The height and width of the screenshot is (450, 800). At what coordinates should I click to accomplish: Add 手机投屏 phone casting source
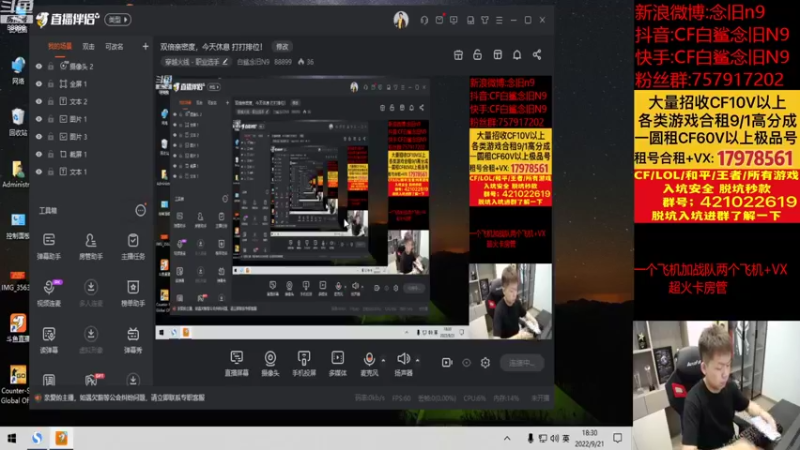click(x=304, y=363)
